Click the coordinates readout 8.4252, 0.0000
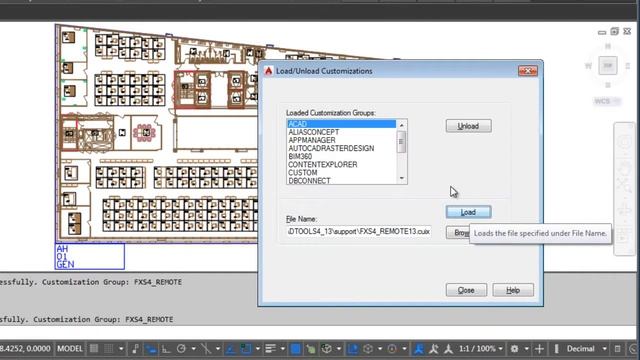 pyautogui.click(x=25, y=349)
